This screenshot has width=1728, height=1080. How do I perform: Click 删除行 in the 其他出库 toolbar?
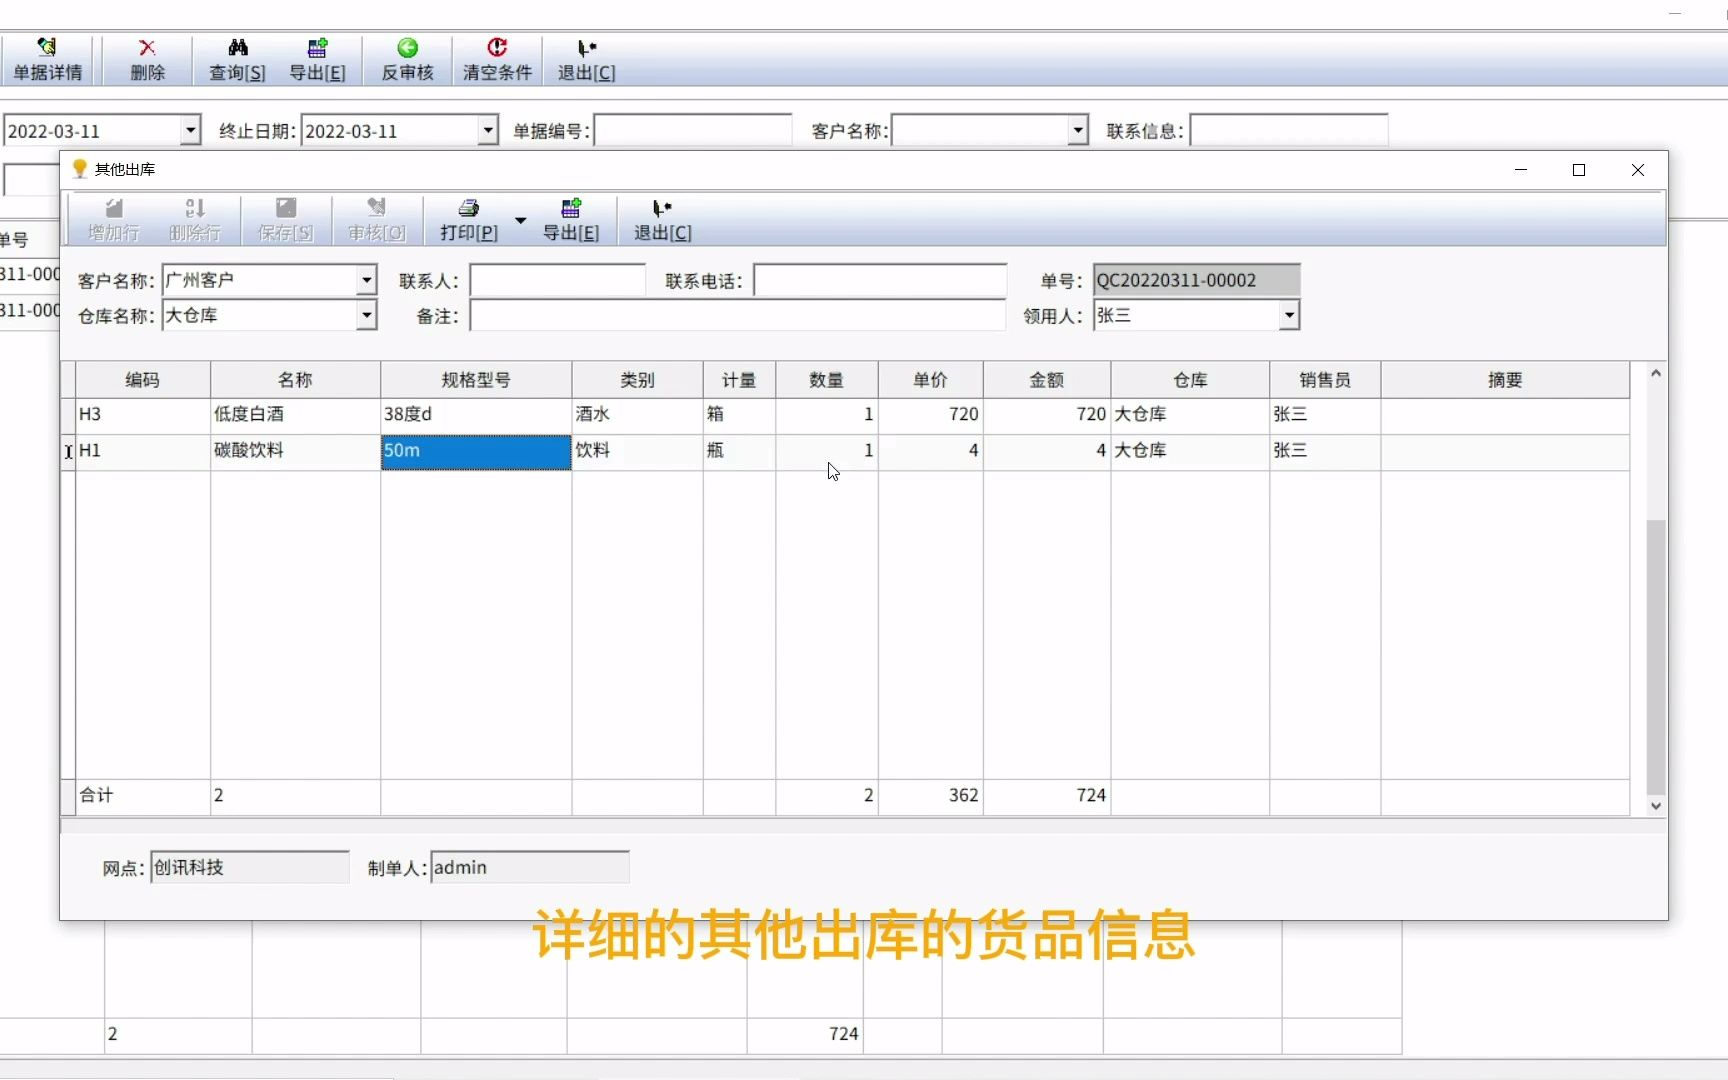coord(195,220)
